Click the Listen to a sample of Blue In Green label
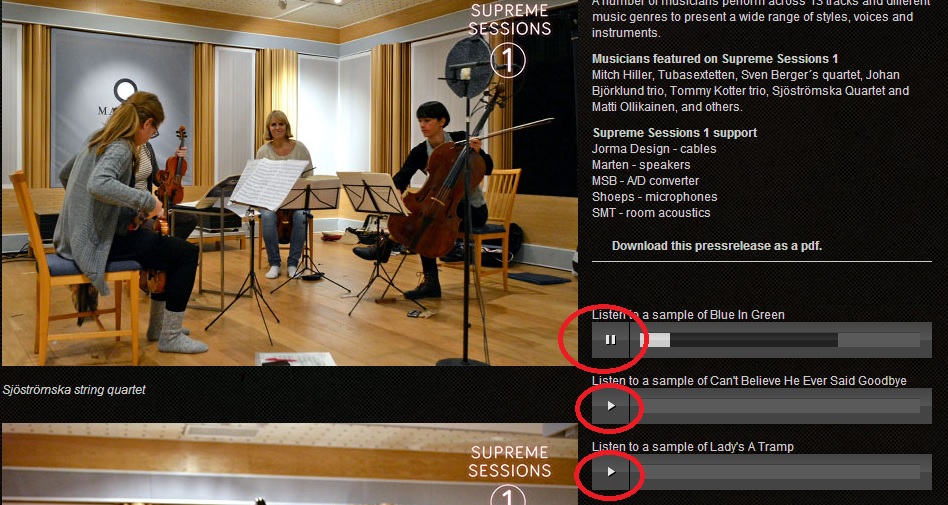 [x=688, y=314]
